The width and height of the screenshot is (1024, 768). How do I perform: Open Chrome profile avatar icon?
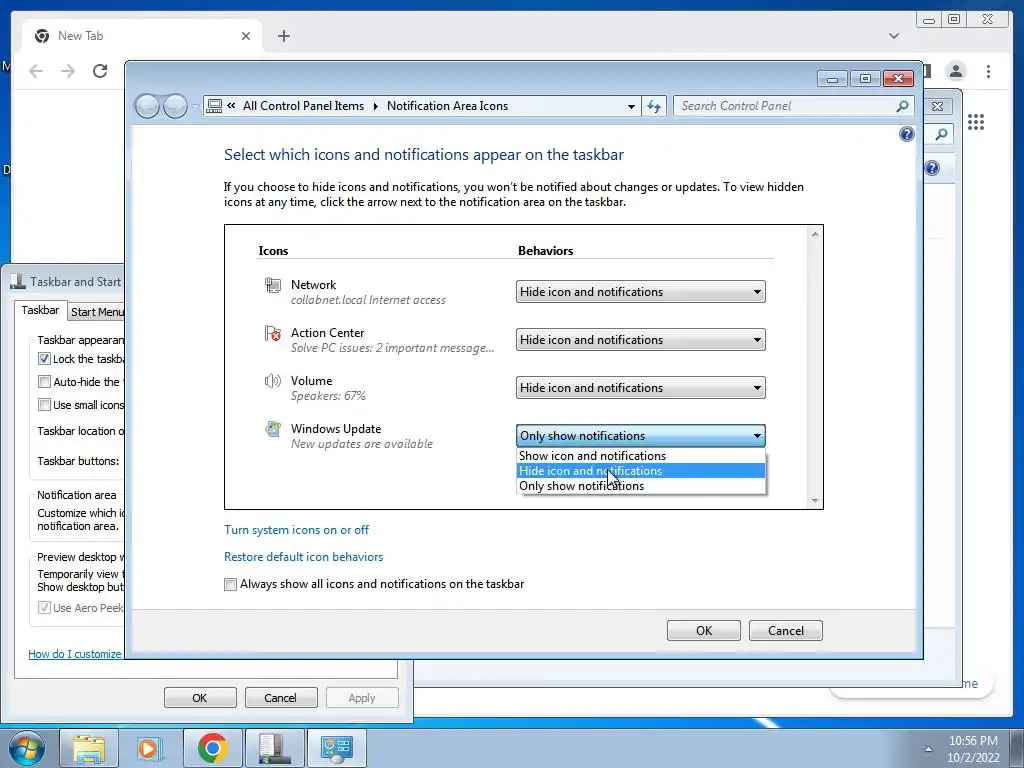click(x=956, y=71)
